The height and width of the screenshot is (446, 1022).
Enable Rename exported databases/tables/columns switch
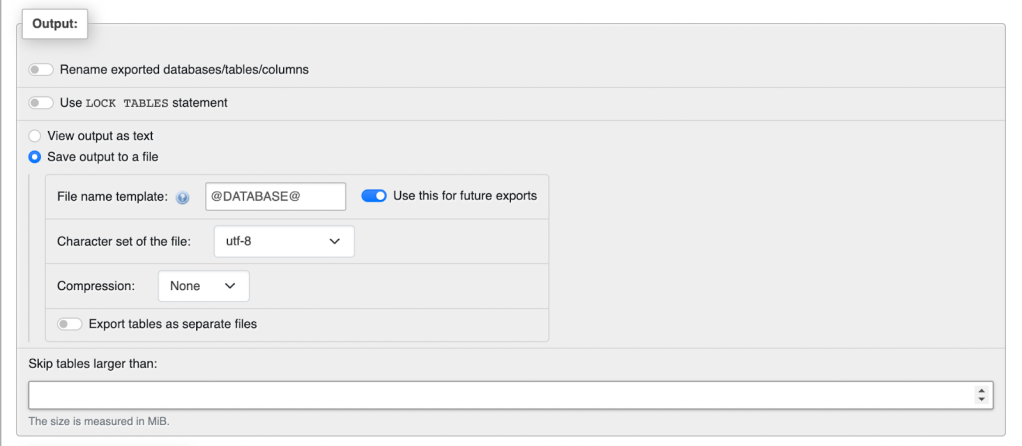click(x=41, y=70)
